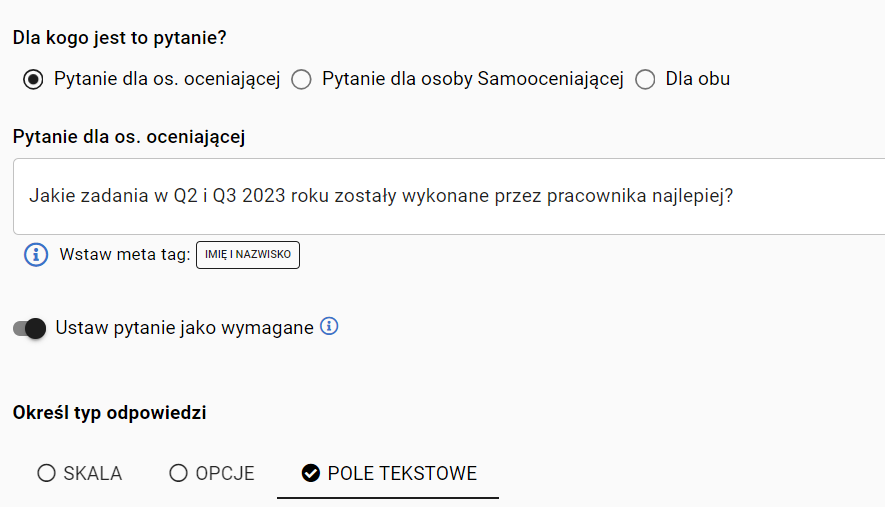This screenshot has height=507, width=885.
Task: Show info icon after "jako wymagane" label
Action: [x=329, y=326]
